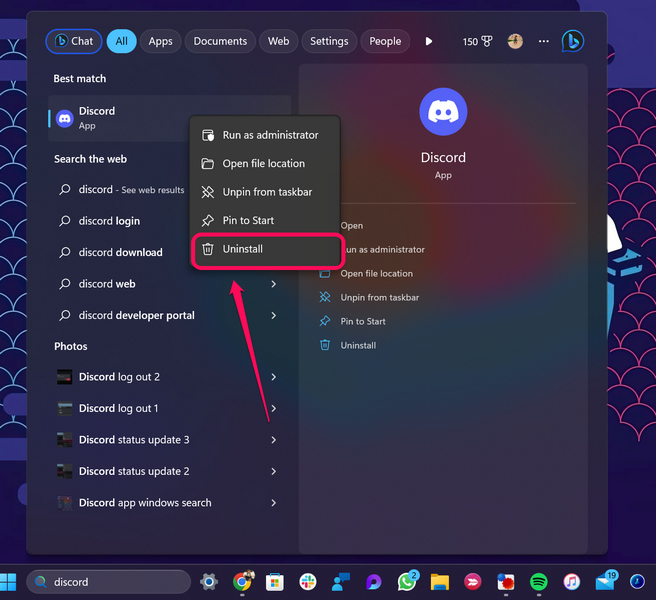Expand the 'discord web' suggestion chevron

coord(273,284)
